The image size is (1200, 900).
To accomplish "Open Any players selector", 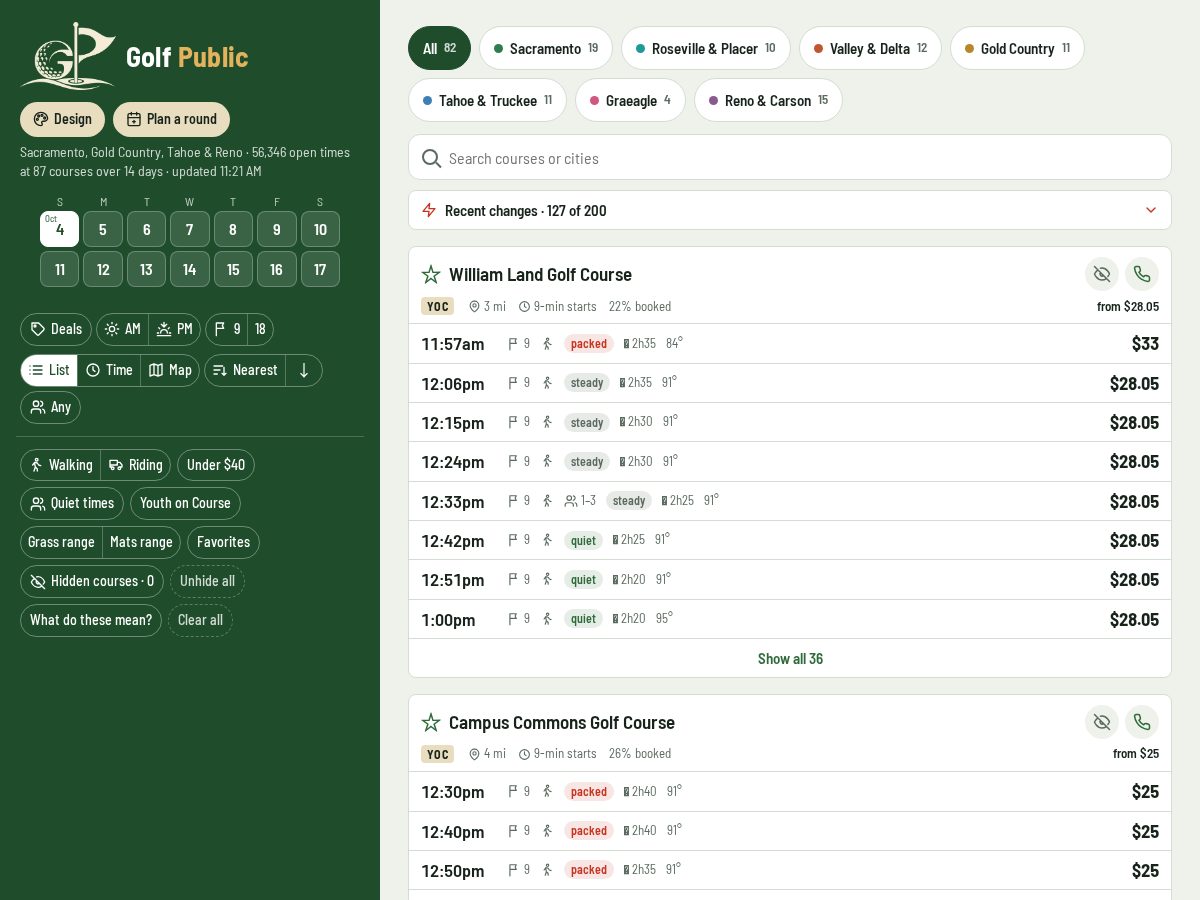I will [50, 407].
